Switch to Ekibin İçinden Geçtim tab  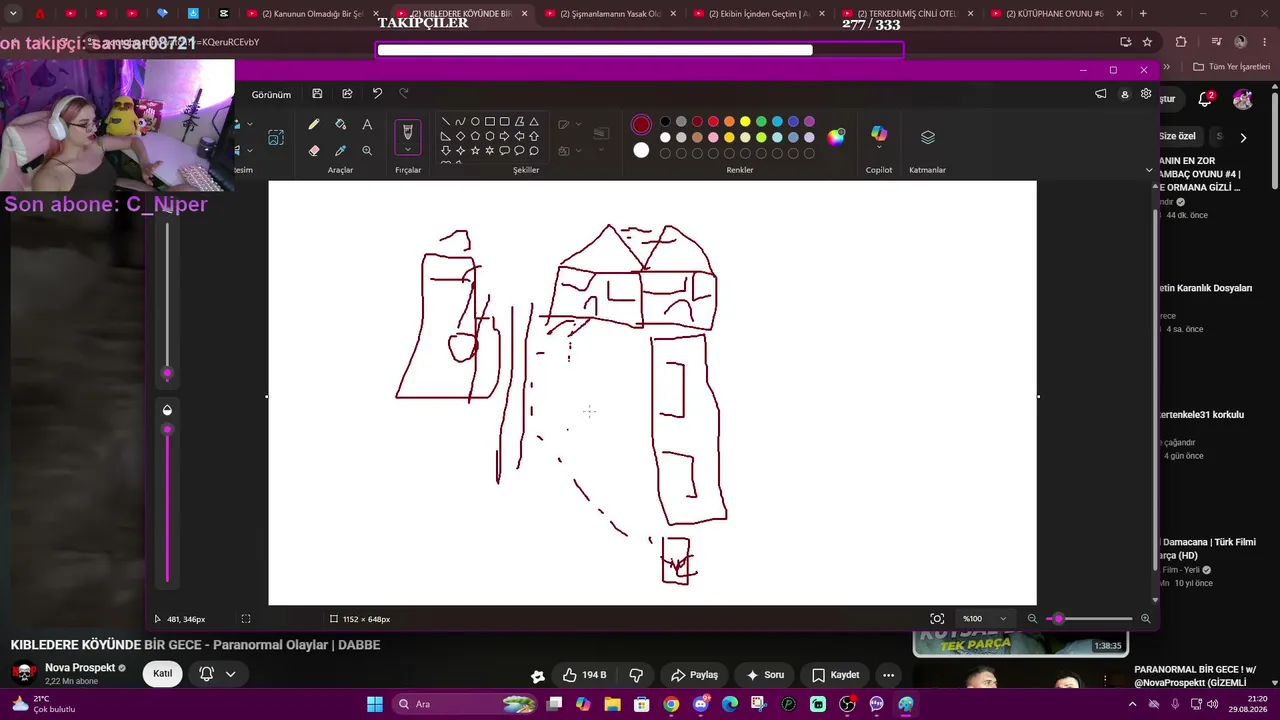pos(758,14)
